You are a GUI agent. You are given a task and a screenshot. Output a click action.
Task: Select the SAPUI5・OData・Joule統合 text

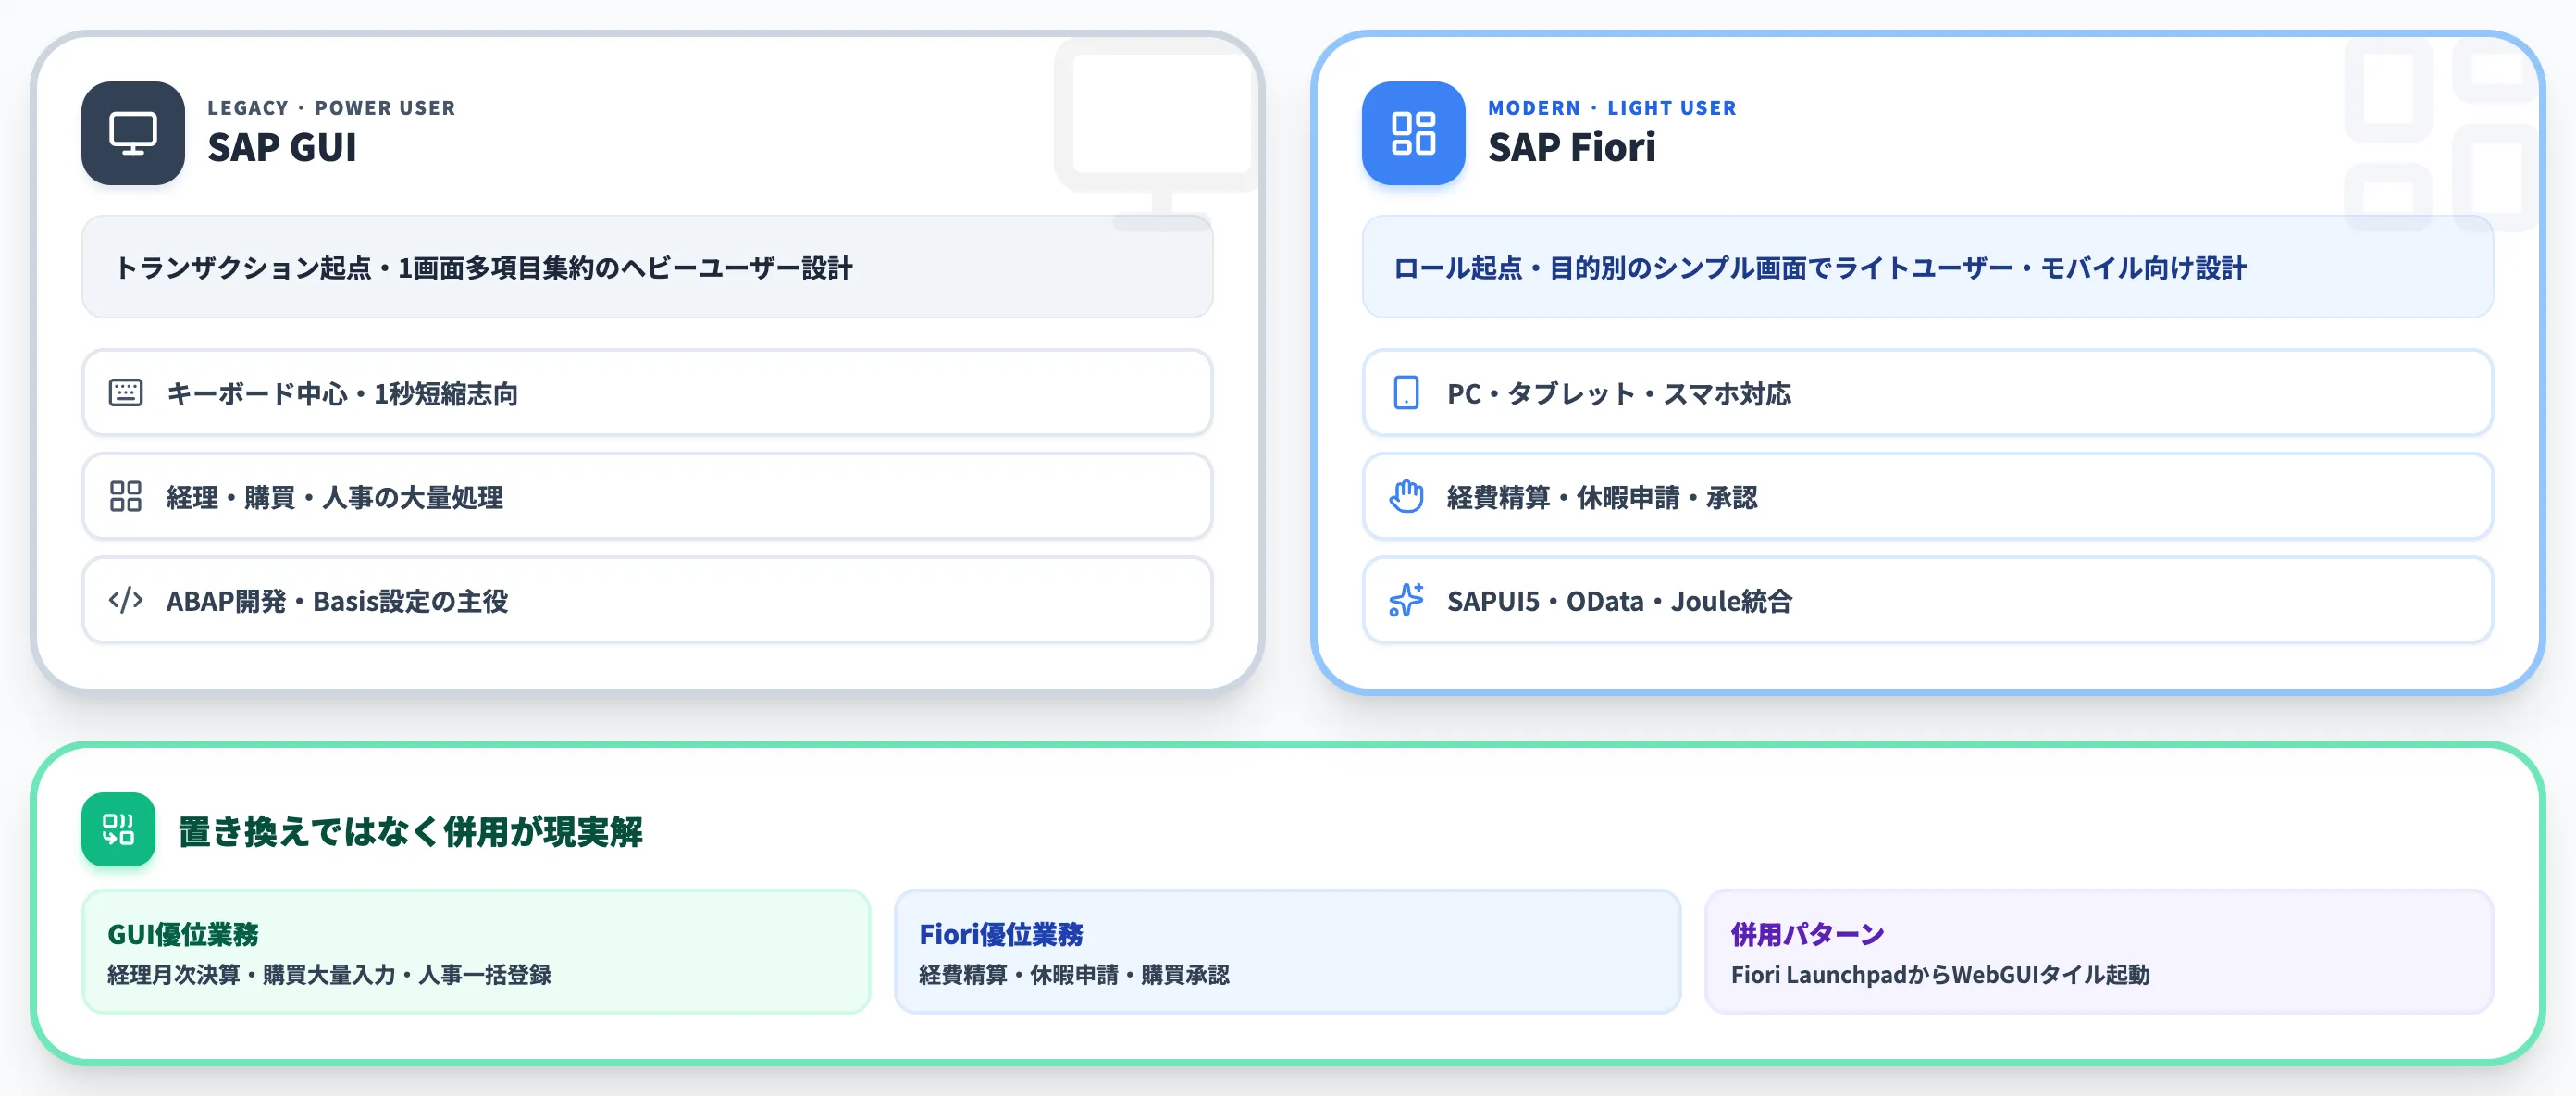(1619, 601)
